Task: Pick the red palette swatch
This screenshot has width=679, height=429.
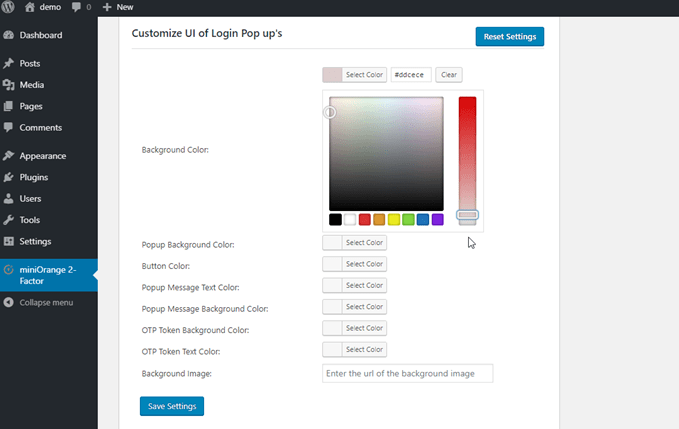Action: (365, 219)
